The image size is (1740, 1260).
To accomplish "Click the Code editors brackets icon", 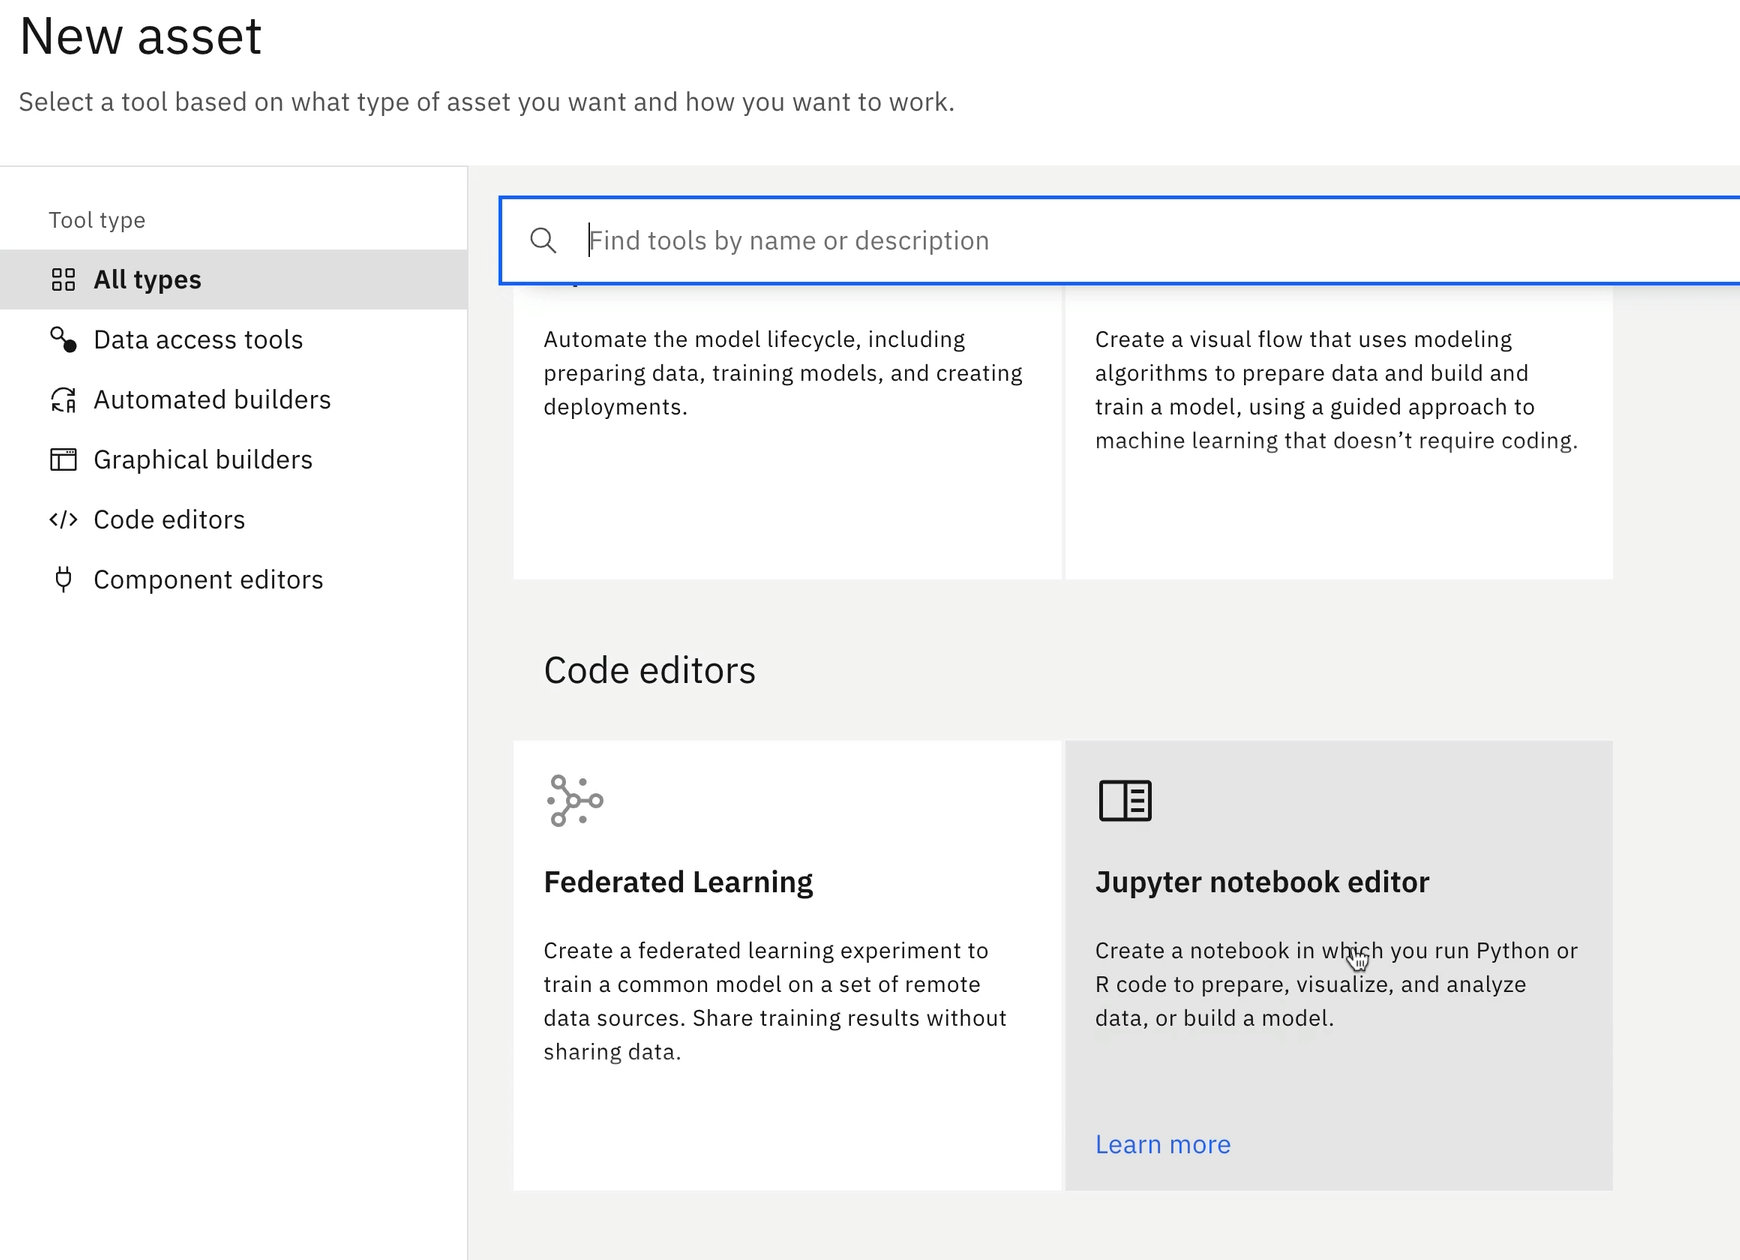I will pos(63,520).
